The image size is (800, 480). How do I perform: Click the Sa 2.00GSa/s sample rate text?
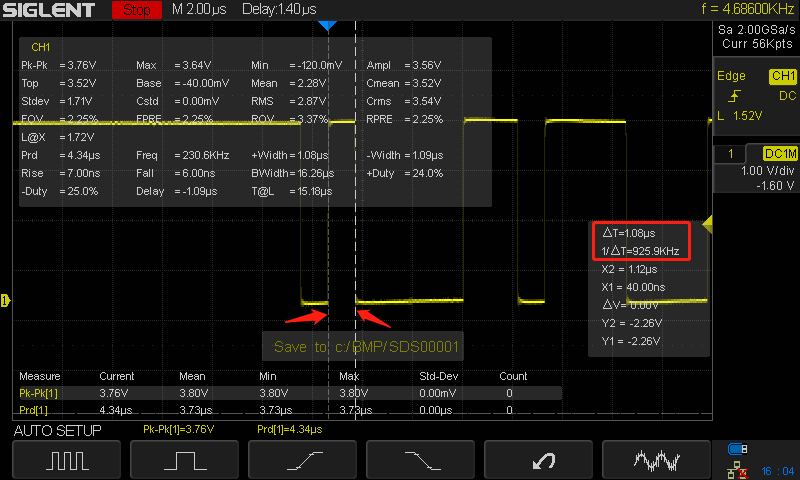[x=757, y=30]
